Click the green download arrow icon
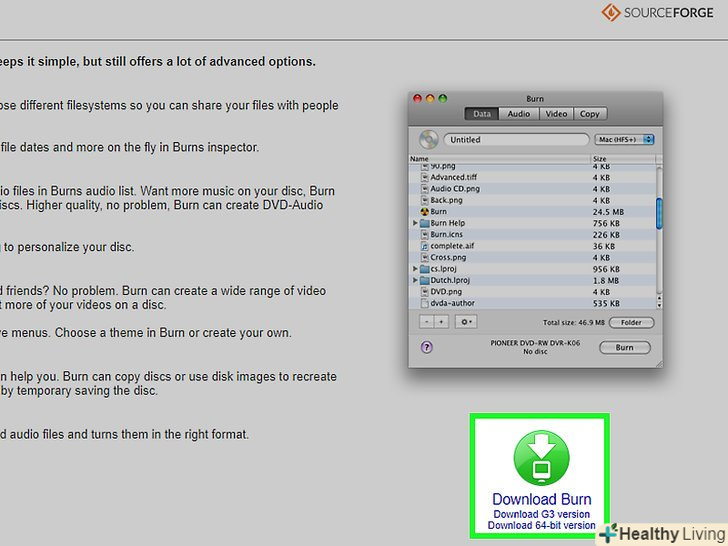Image resolution: width=728 pixels, height=546 pixels. tap(541, 458)
